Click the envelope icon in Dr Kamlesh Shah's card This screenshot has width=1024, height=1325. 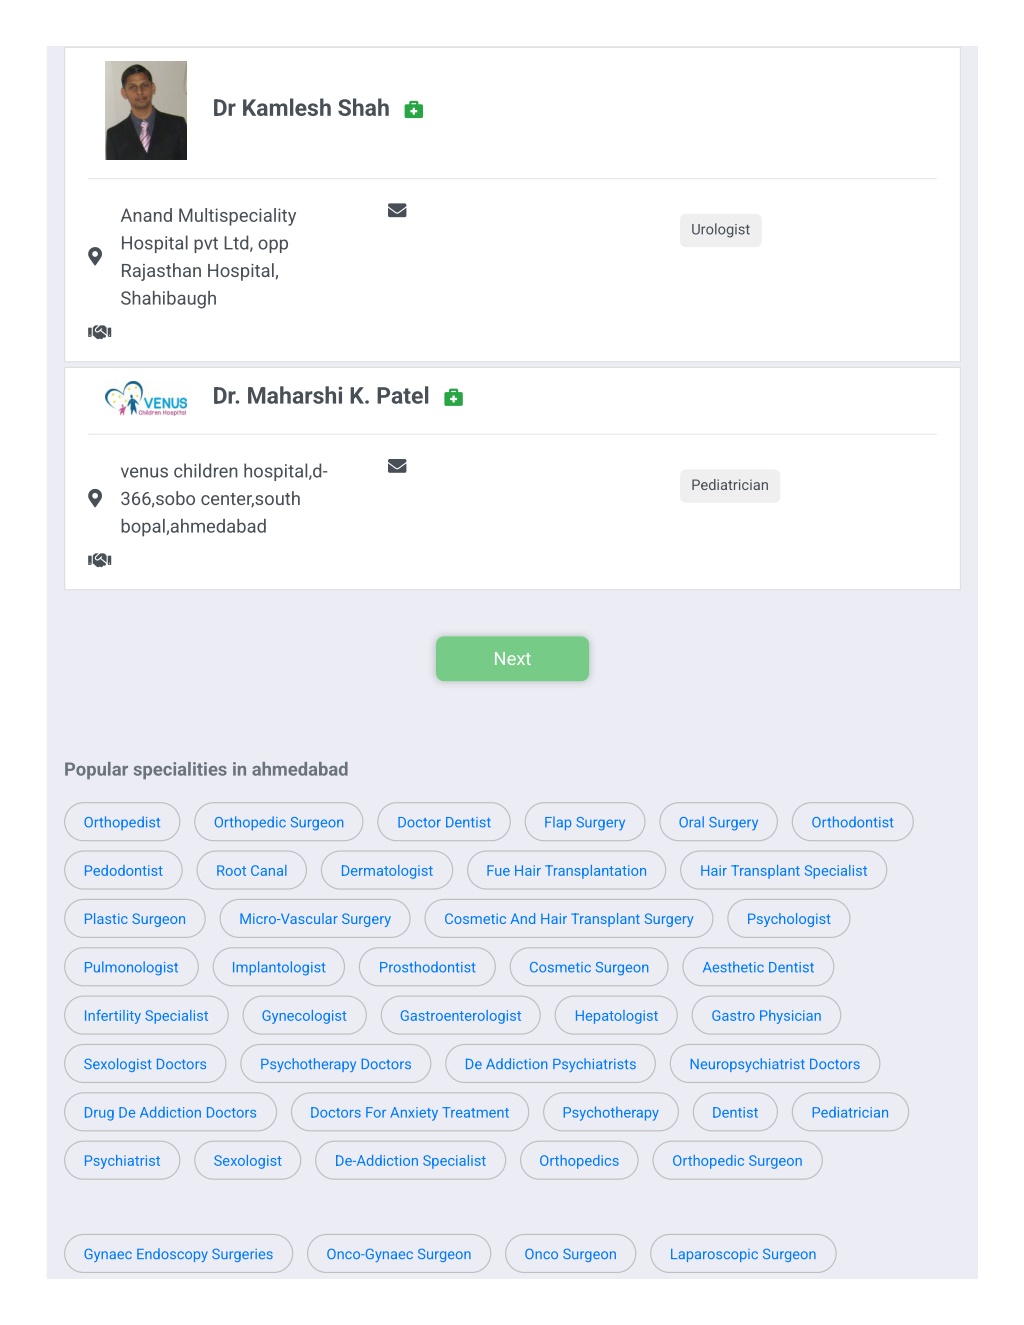[x=397, y=210]
